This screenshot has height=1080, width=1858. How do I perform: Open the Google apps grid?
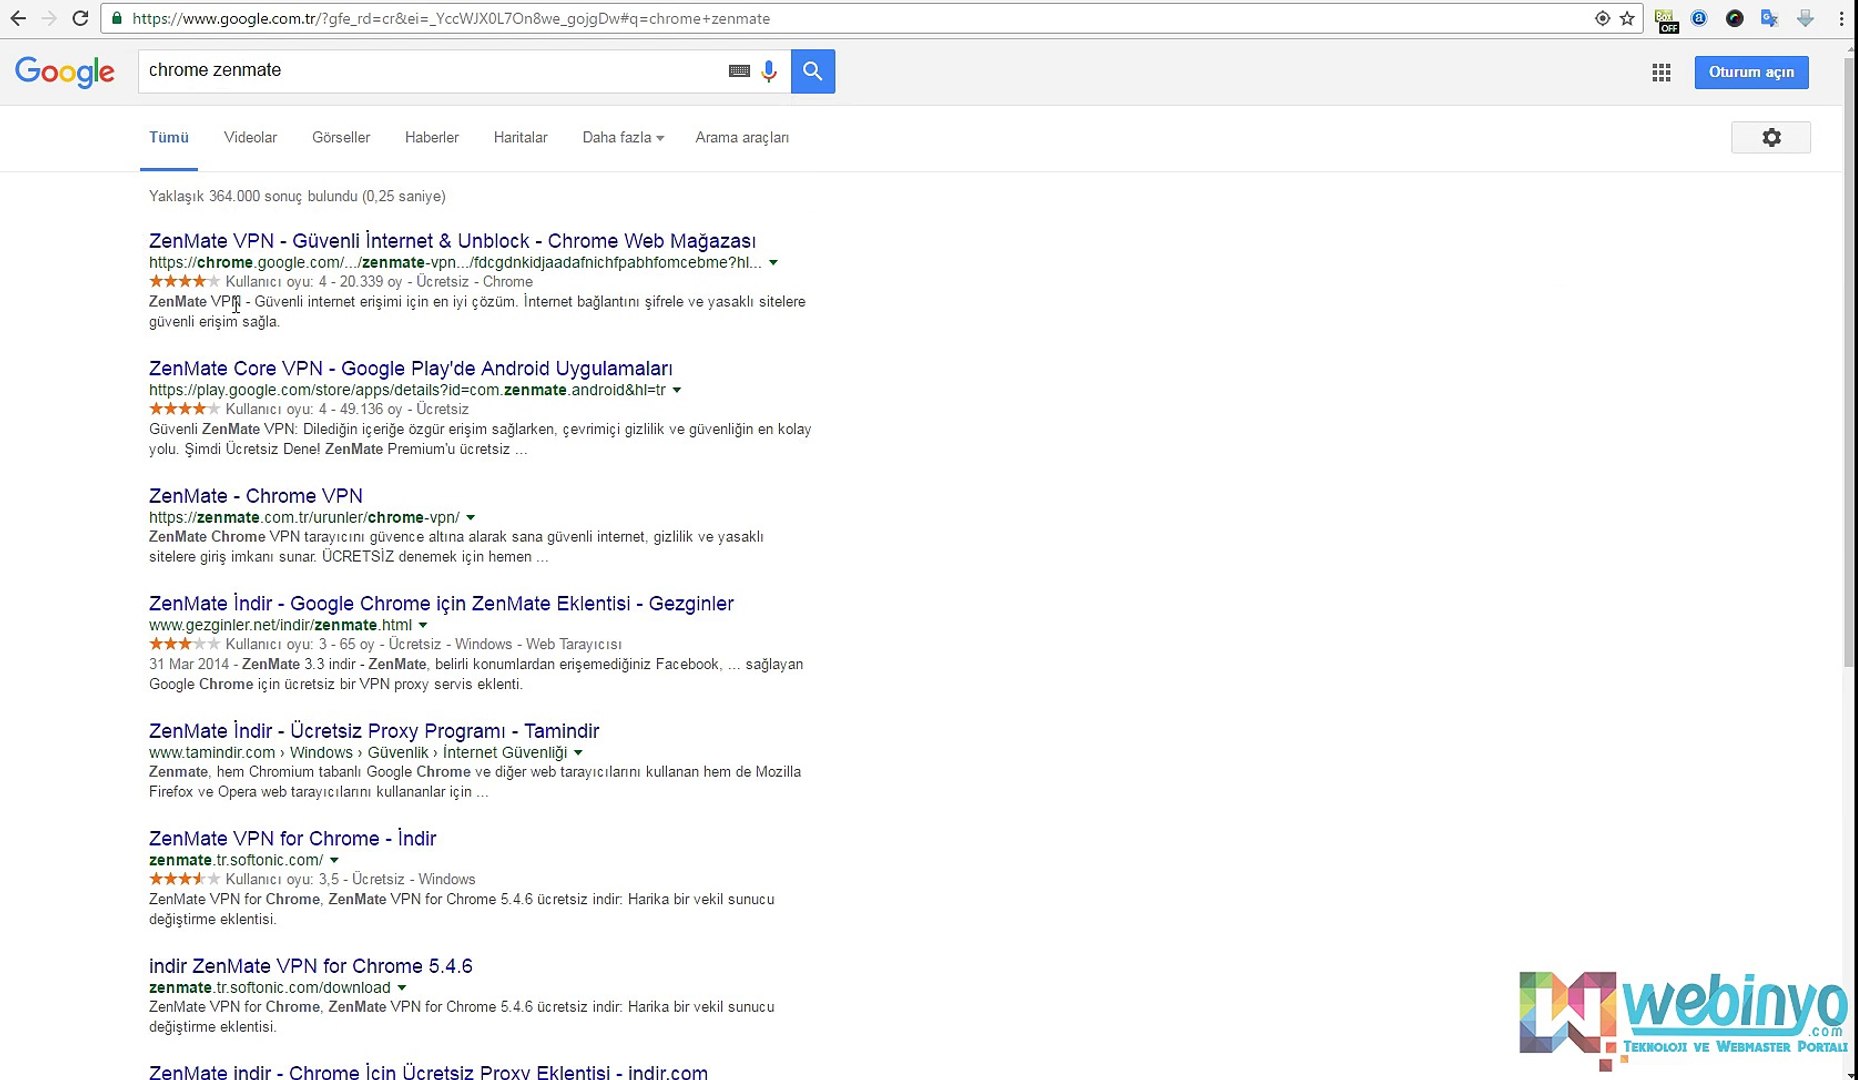pyautogui.click(x=1661, y=72)
